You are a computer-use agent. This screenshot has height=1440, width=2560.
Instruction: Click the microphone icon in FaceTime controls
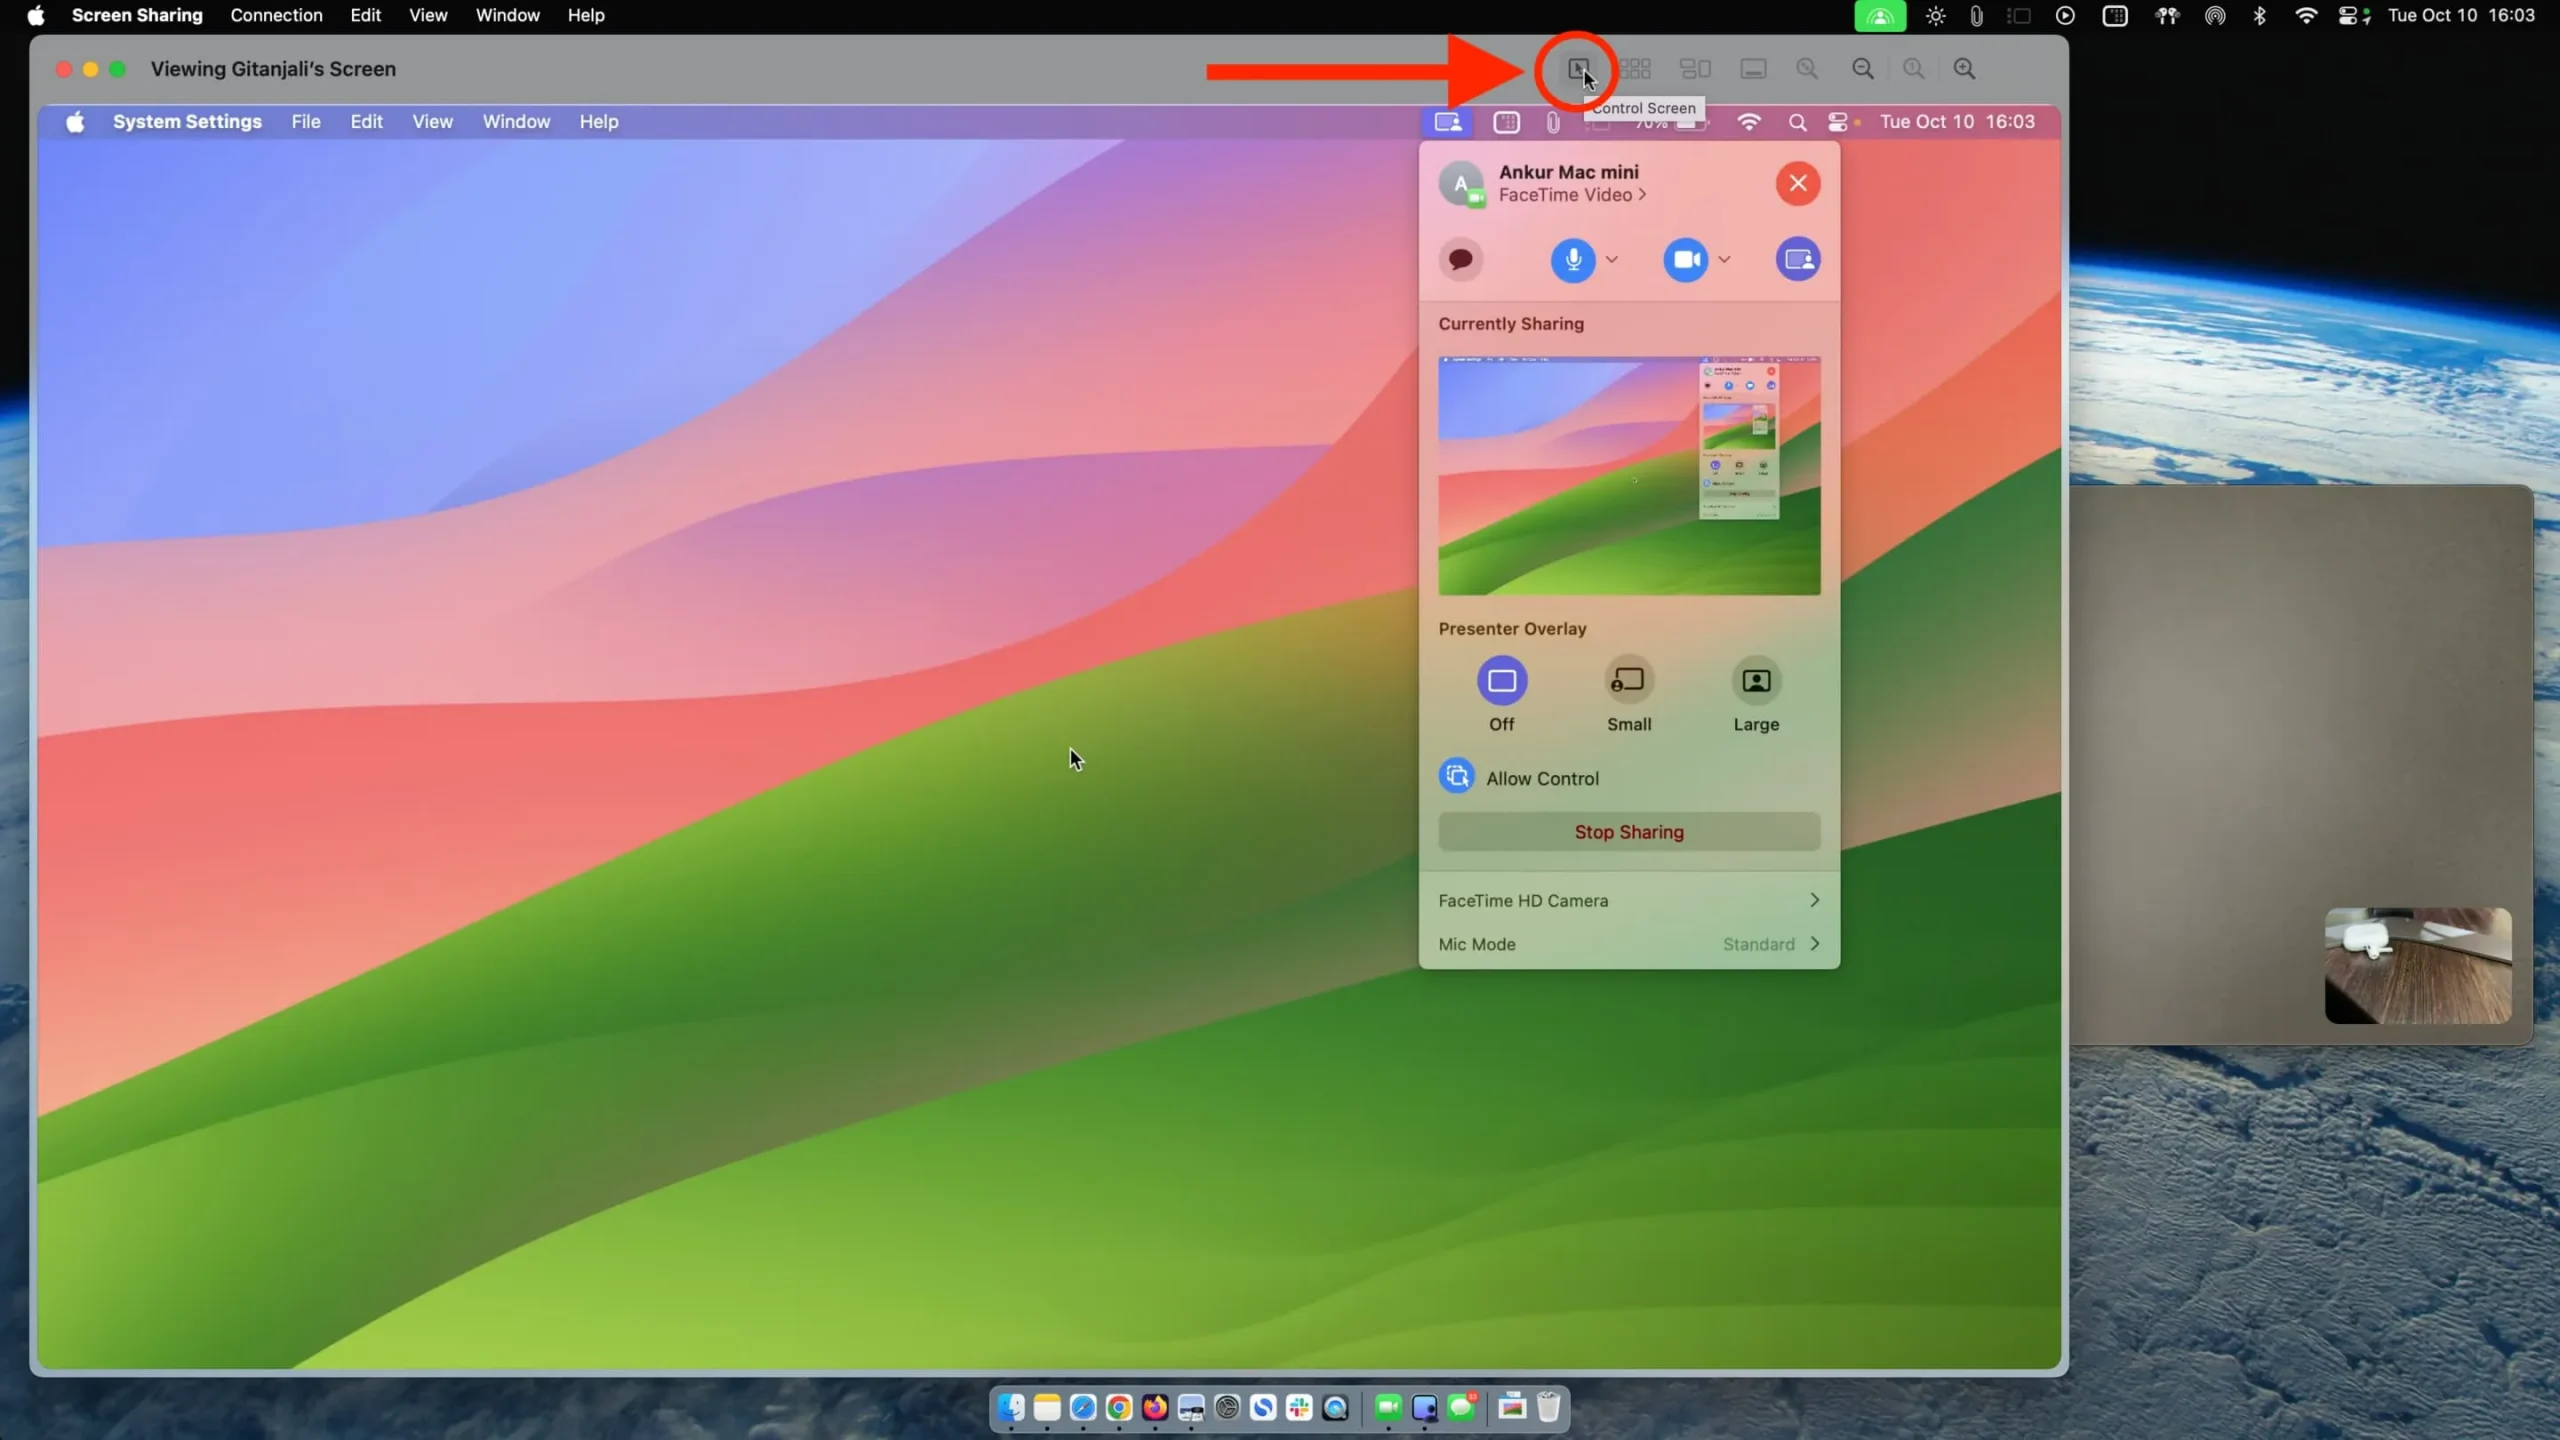click(x=1572, y=258)
